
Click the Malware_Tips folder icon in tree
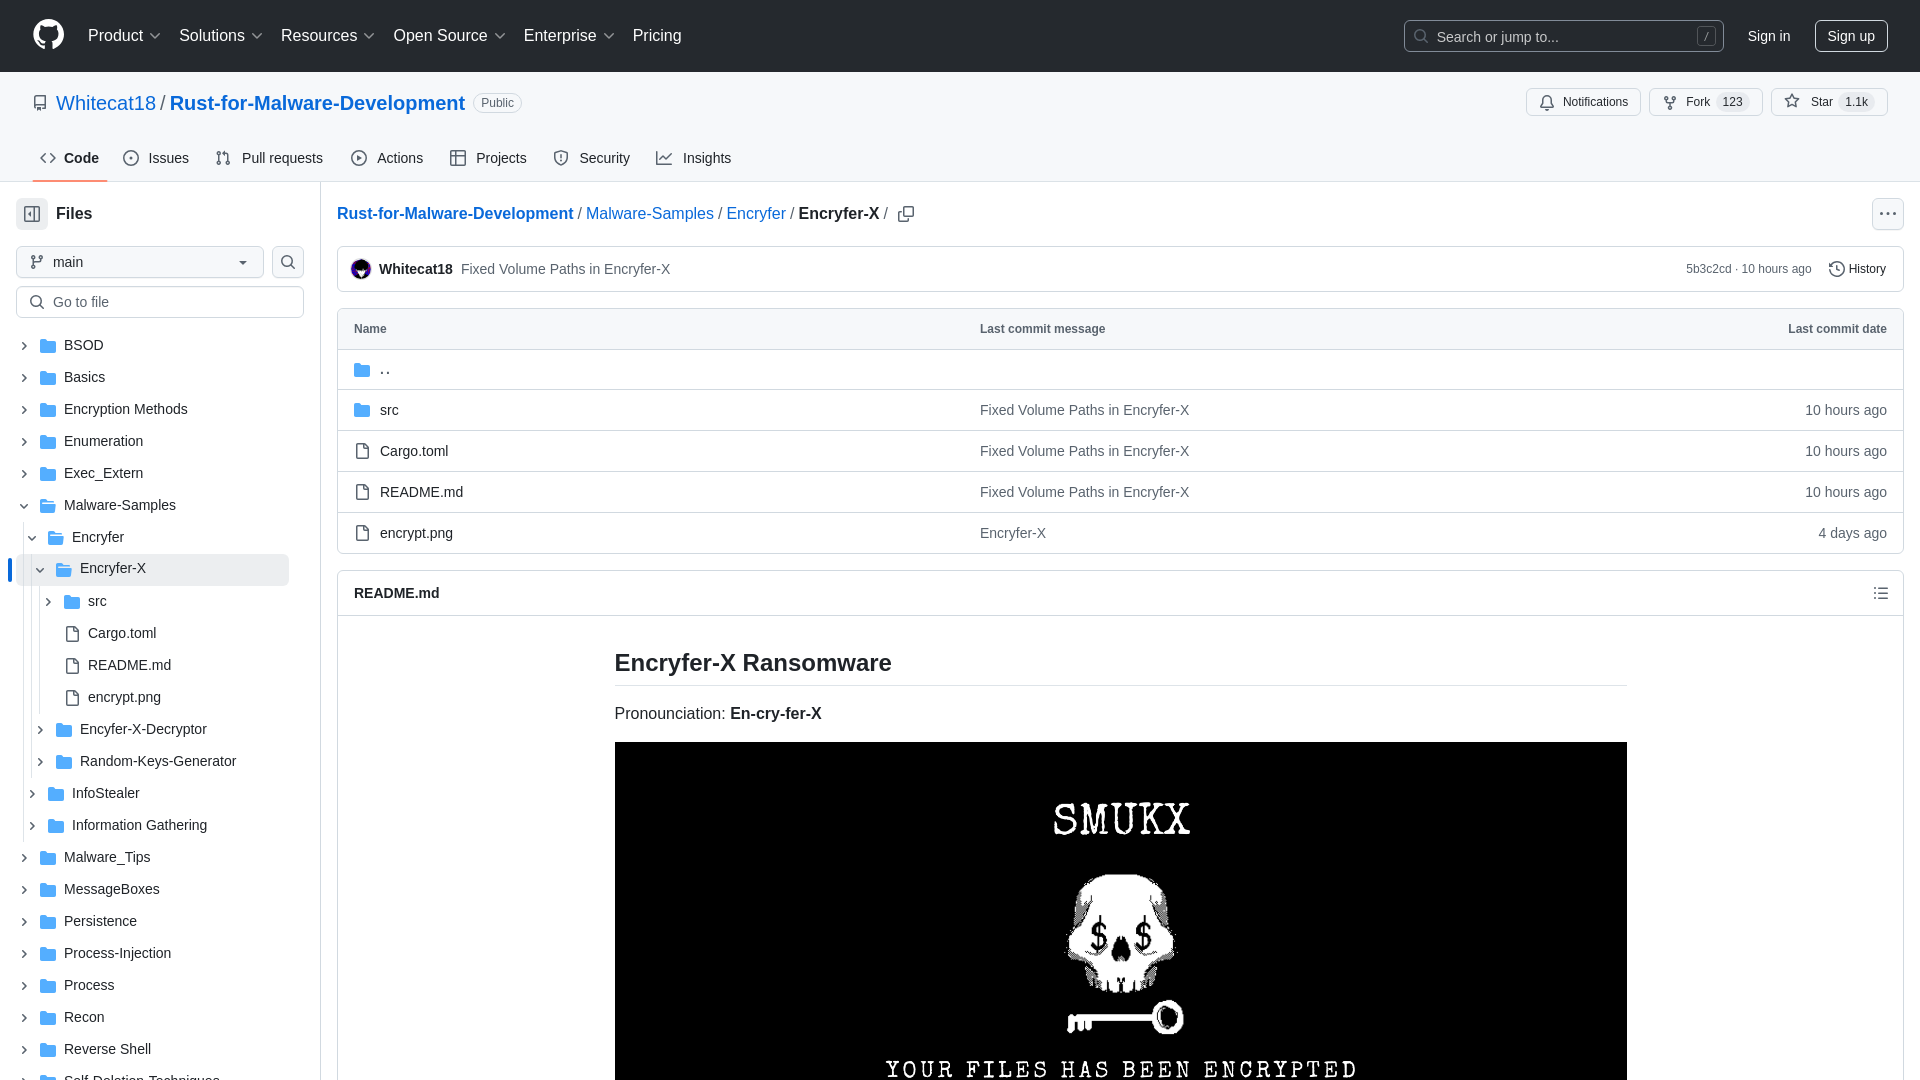point(48,858)
